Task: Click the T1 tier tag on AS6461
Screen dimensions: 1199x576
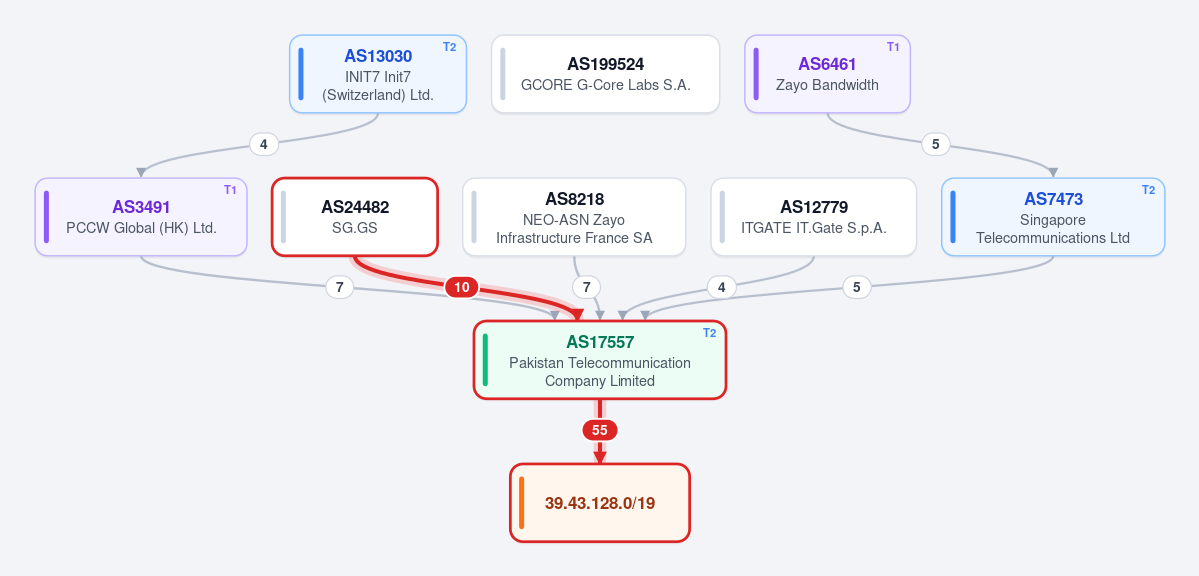Action: 893,47
